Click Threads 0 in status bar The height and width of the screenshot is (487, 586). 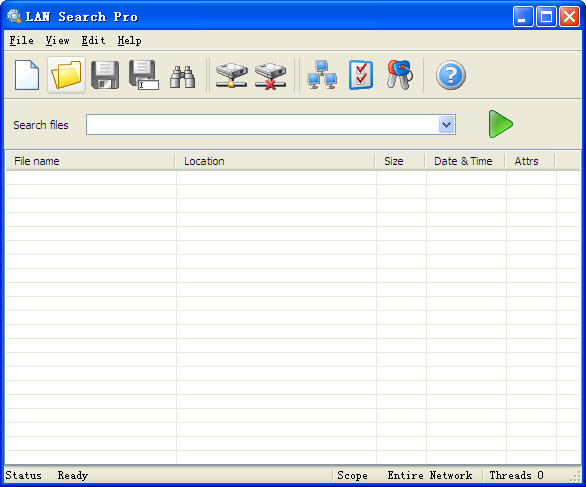(516, 475)
